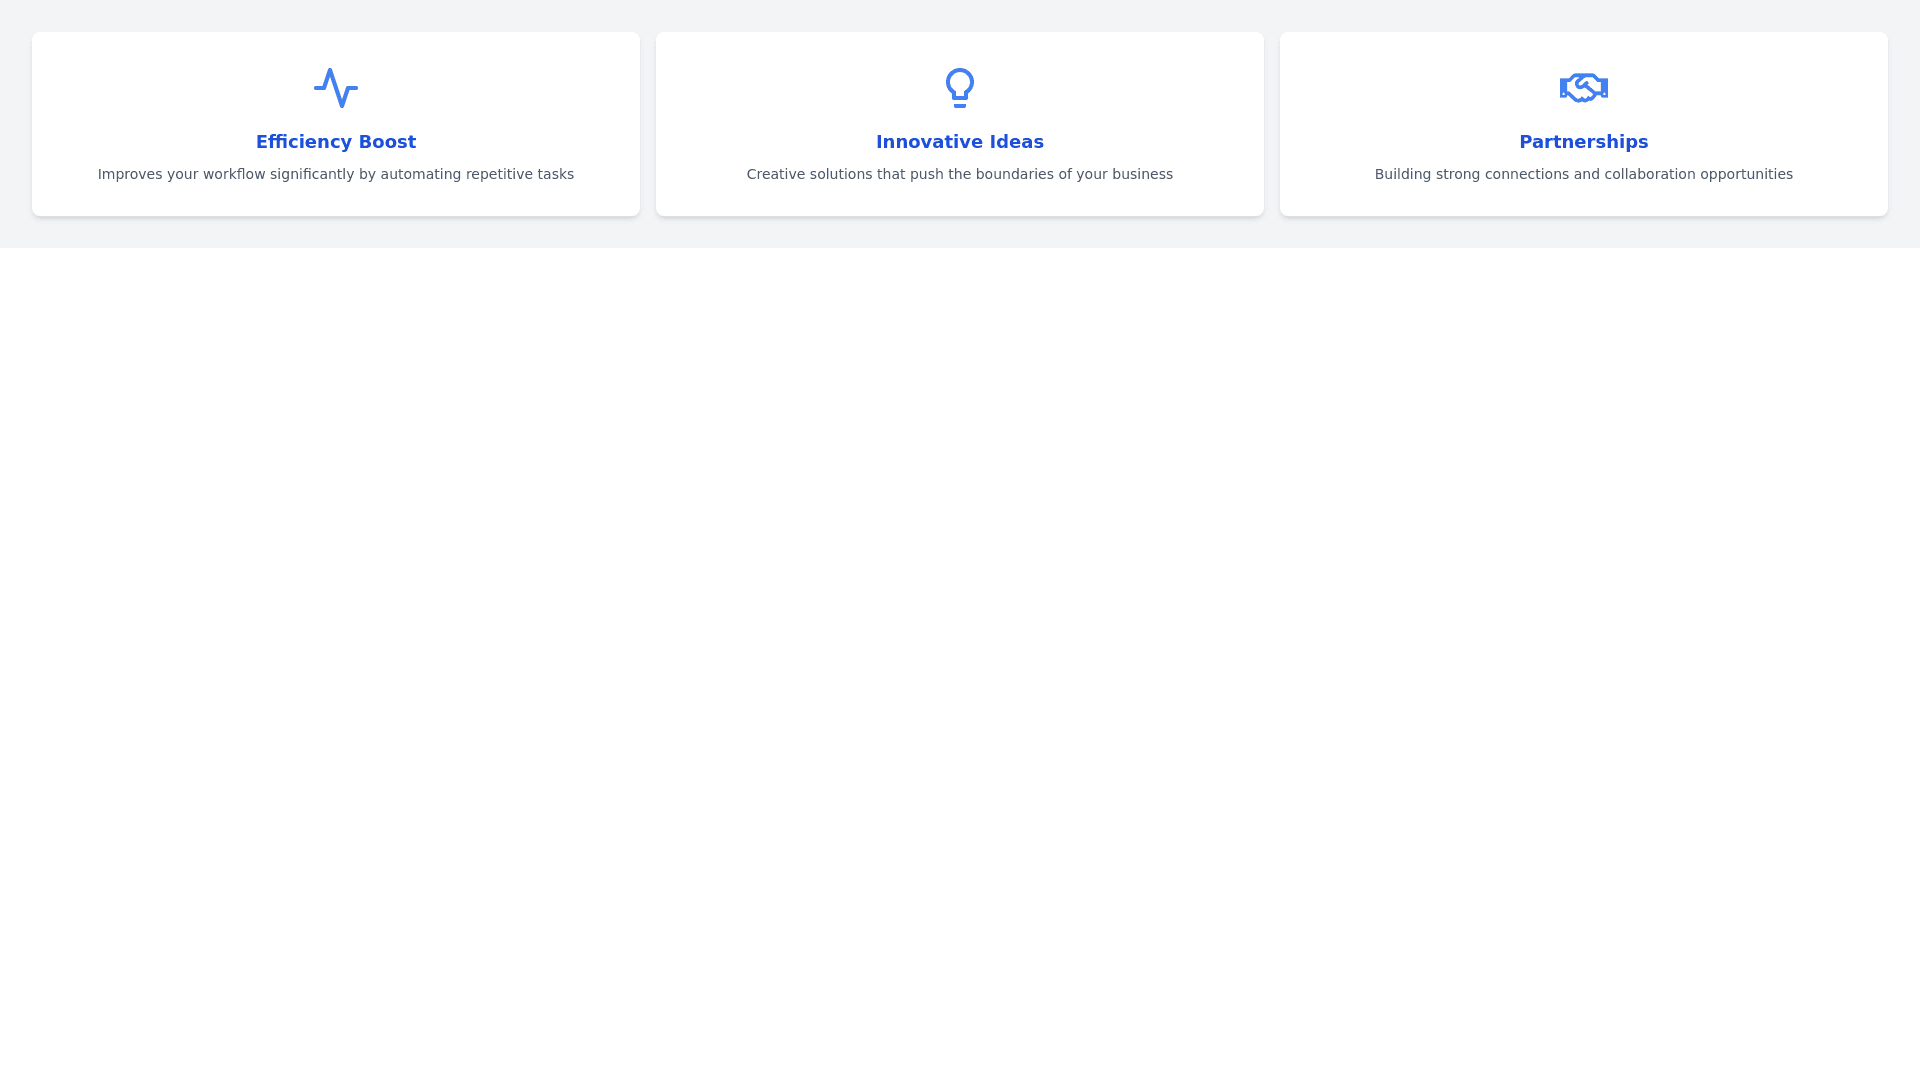The height and width of the screenshot is (1080, 1920).
Task: Click the word "collaboration" in Partnerships description
Action: tap(1649, 174)
